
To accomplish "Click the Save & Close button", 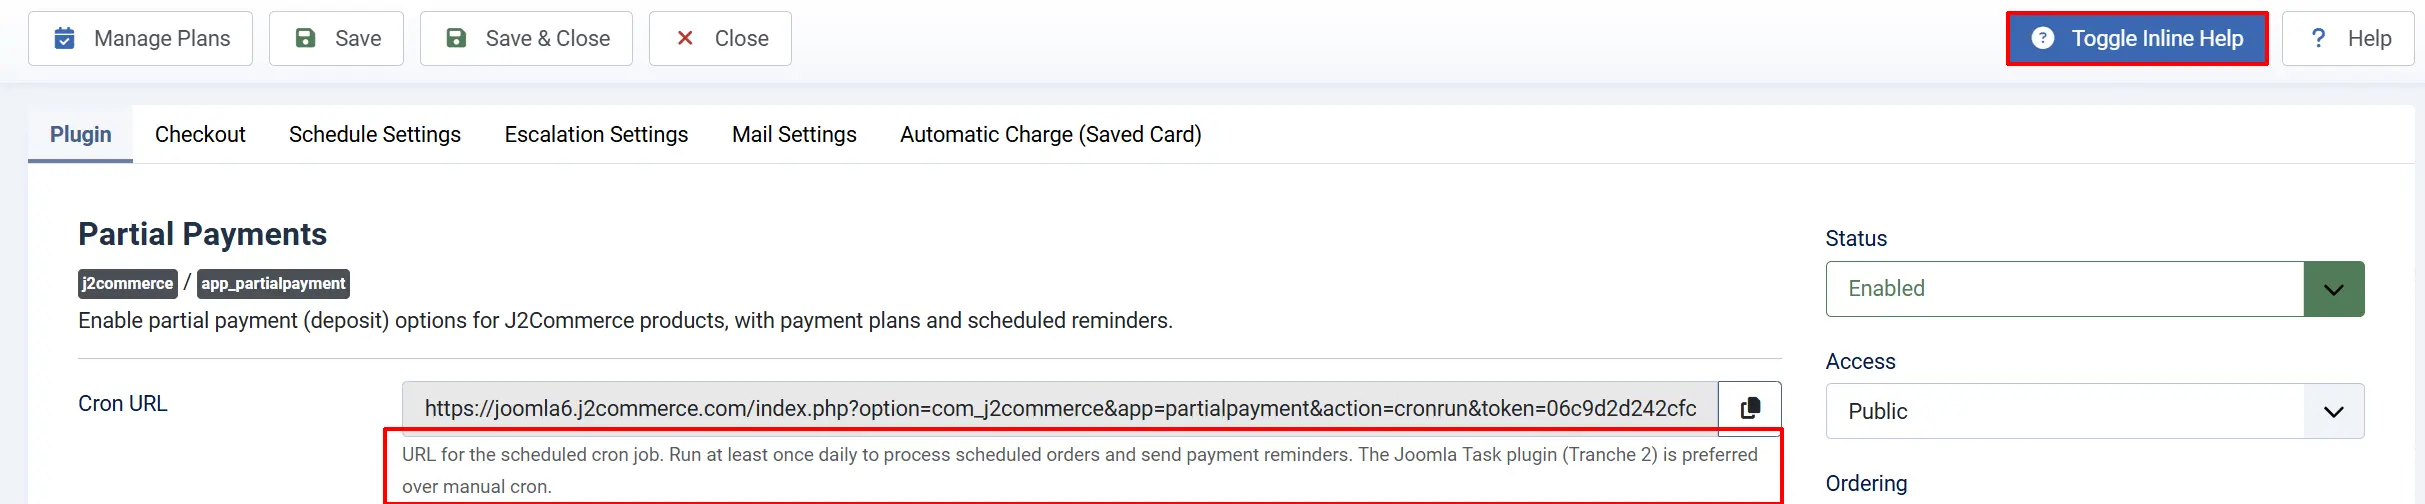I will 526,38.
